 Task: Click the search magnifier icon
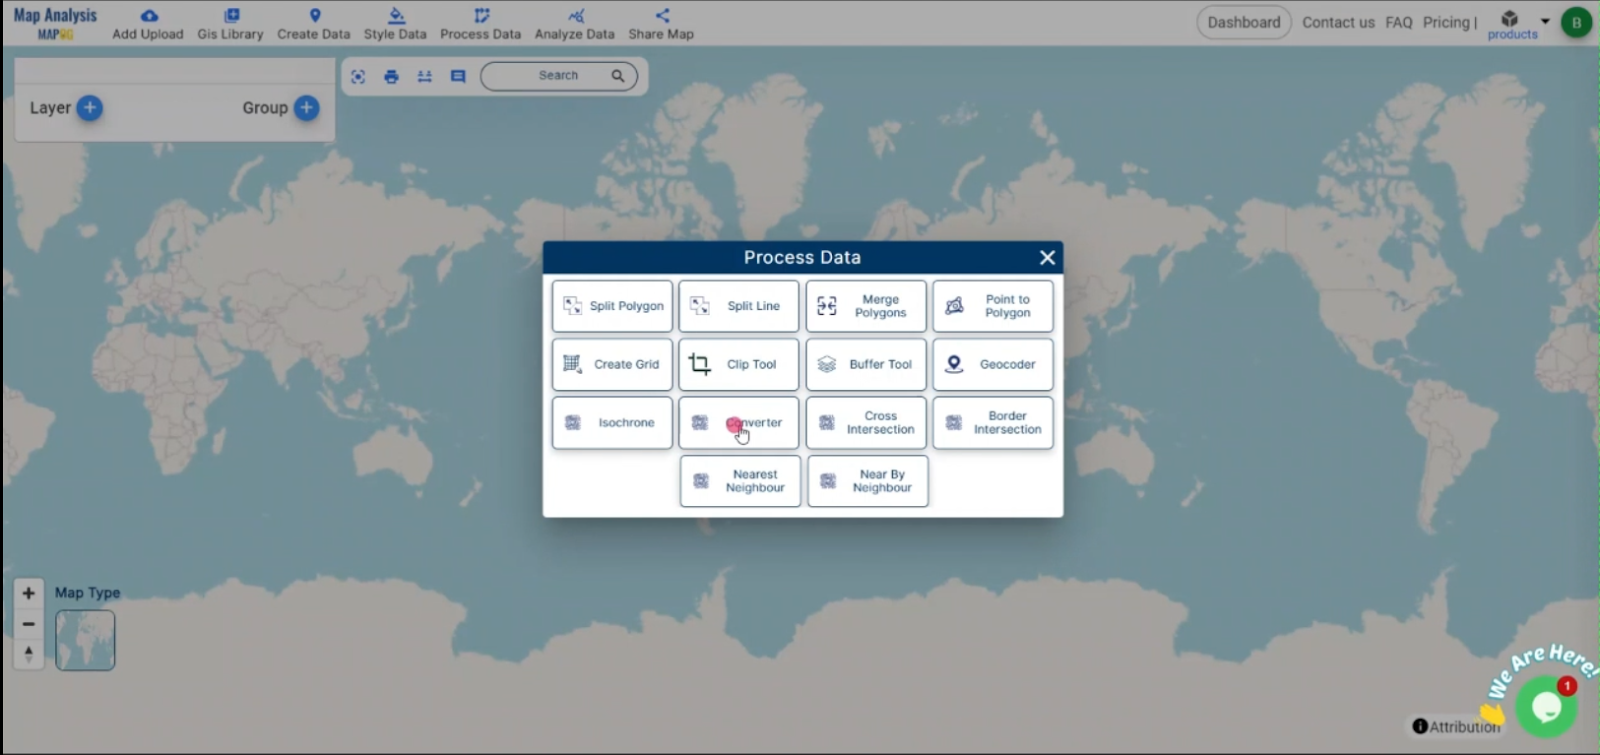pos(618,76)
